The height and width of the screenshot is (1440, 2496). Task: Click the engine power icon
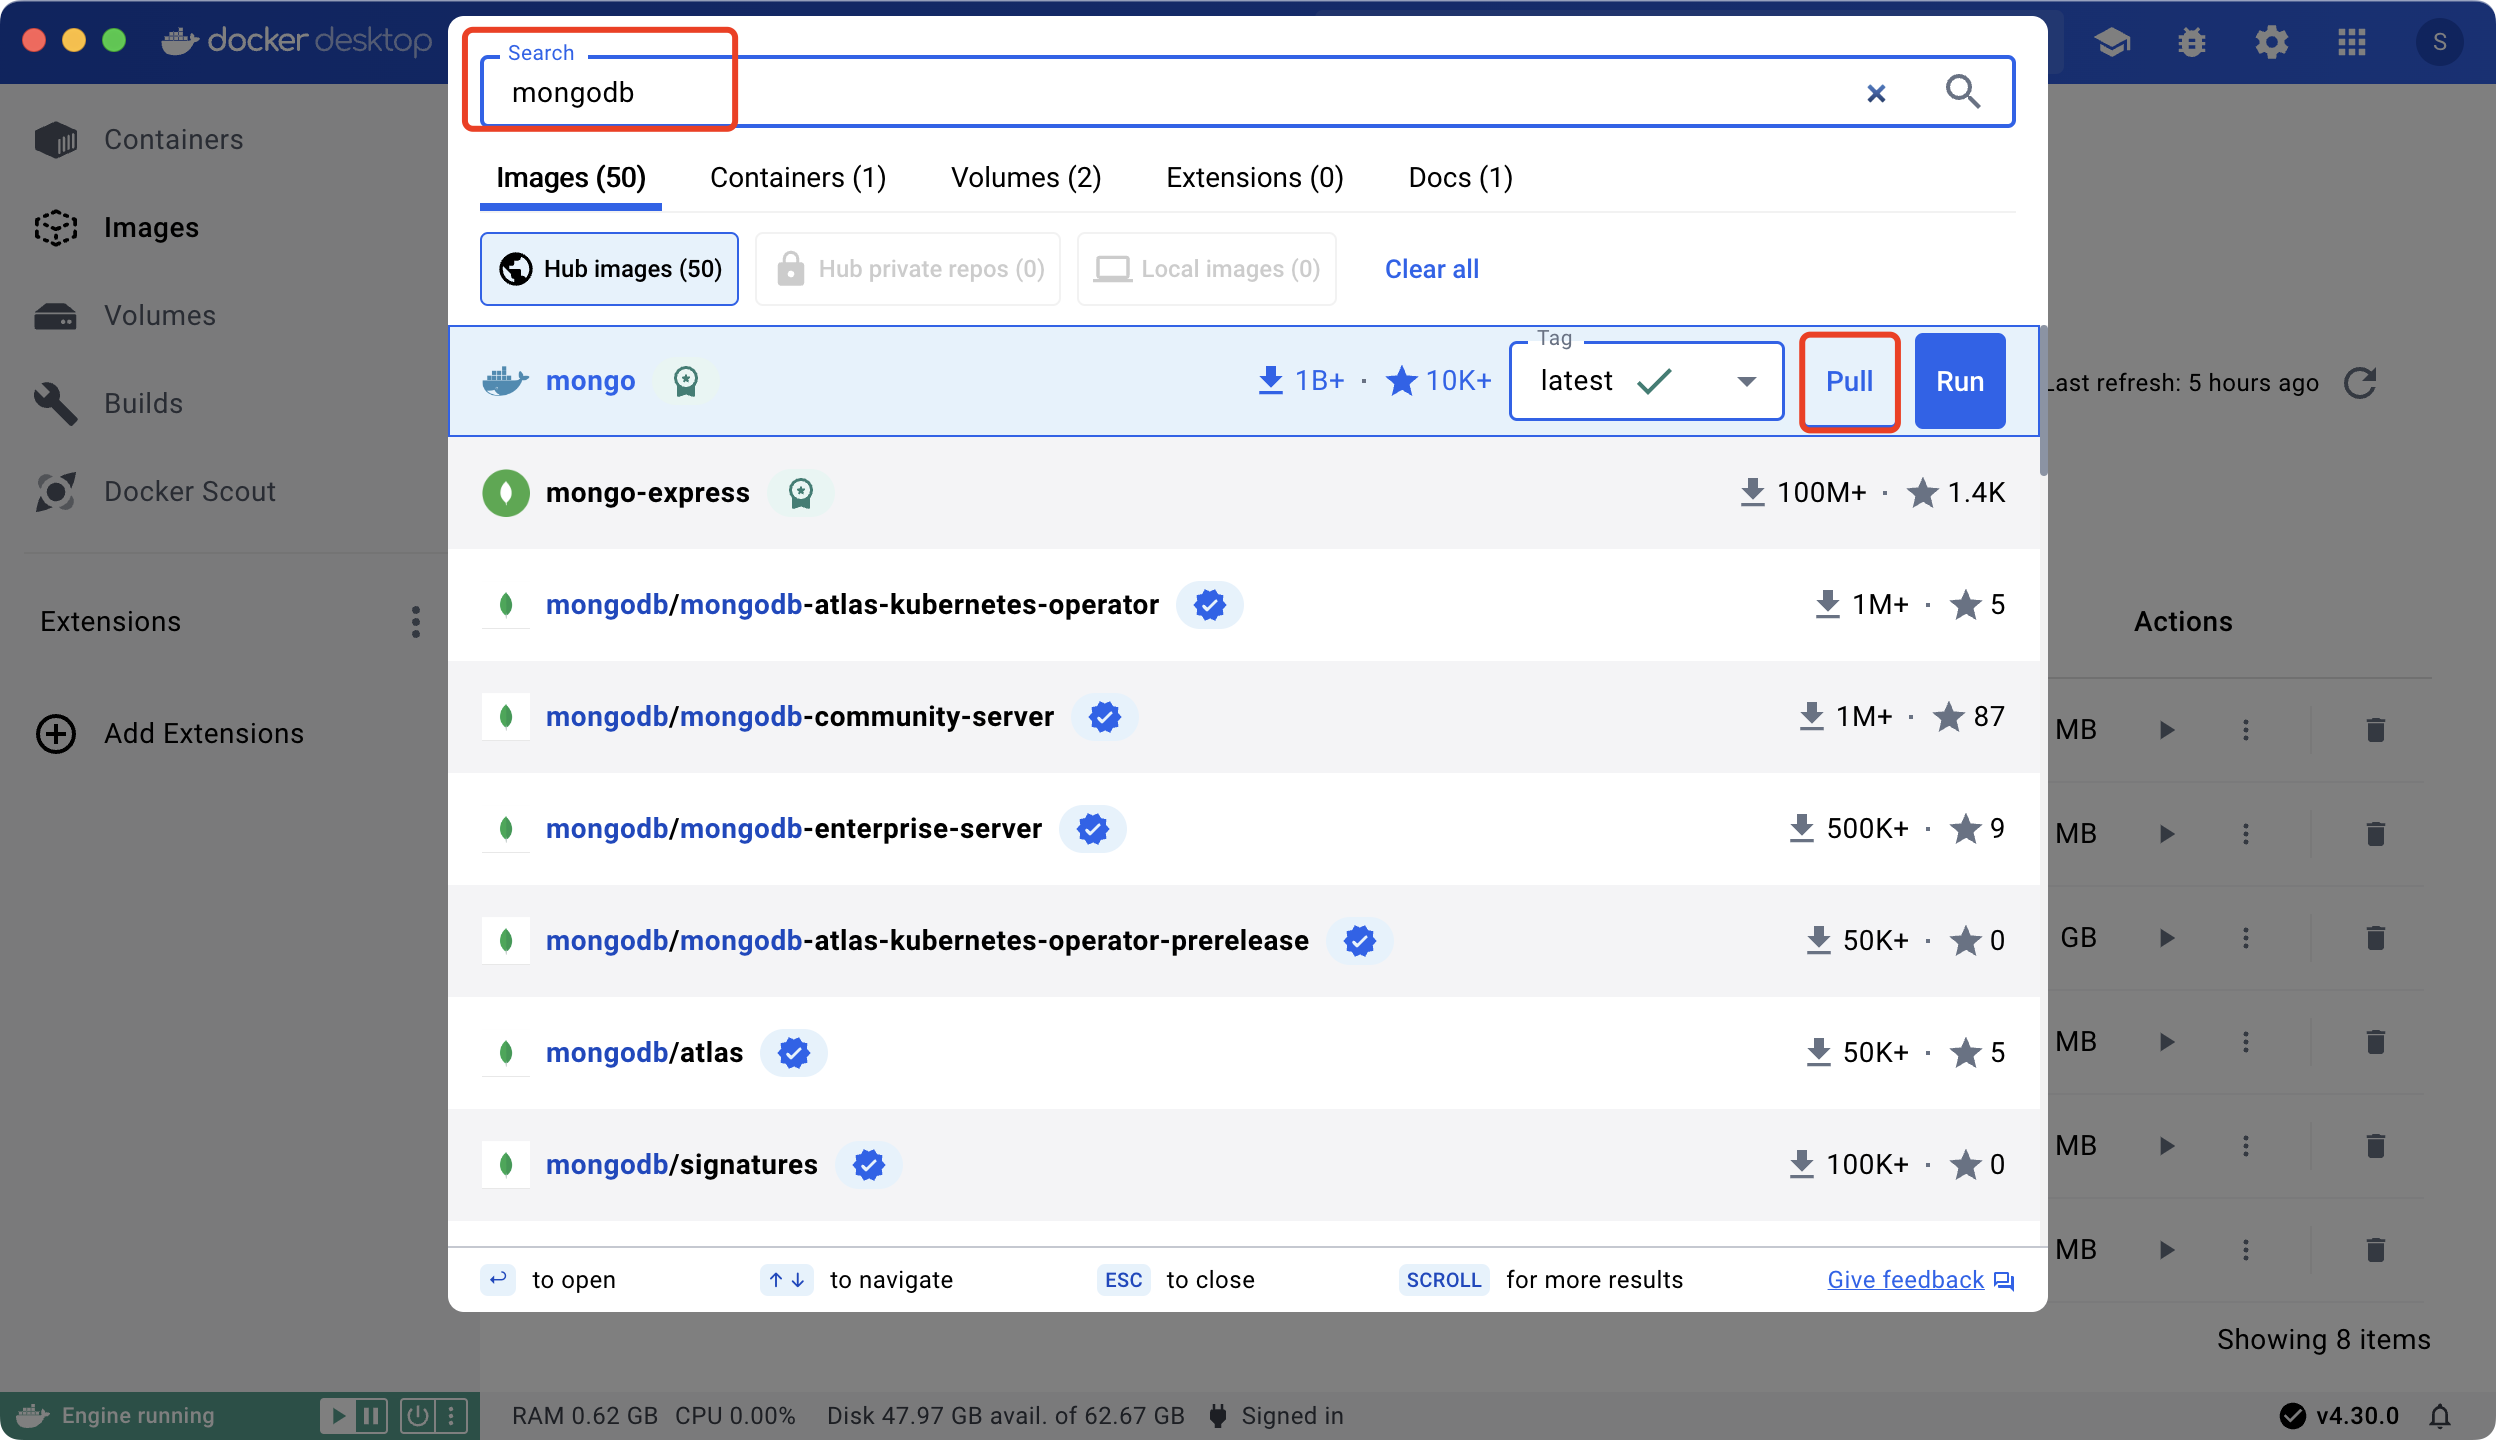417,1416
